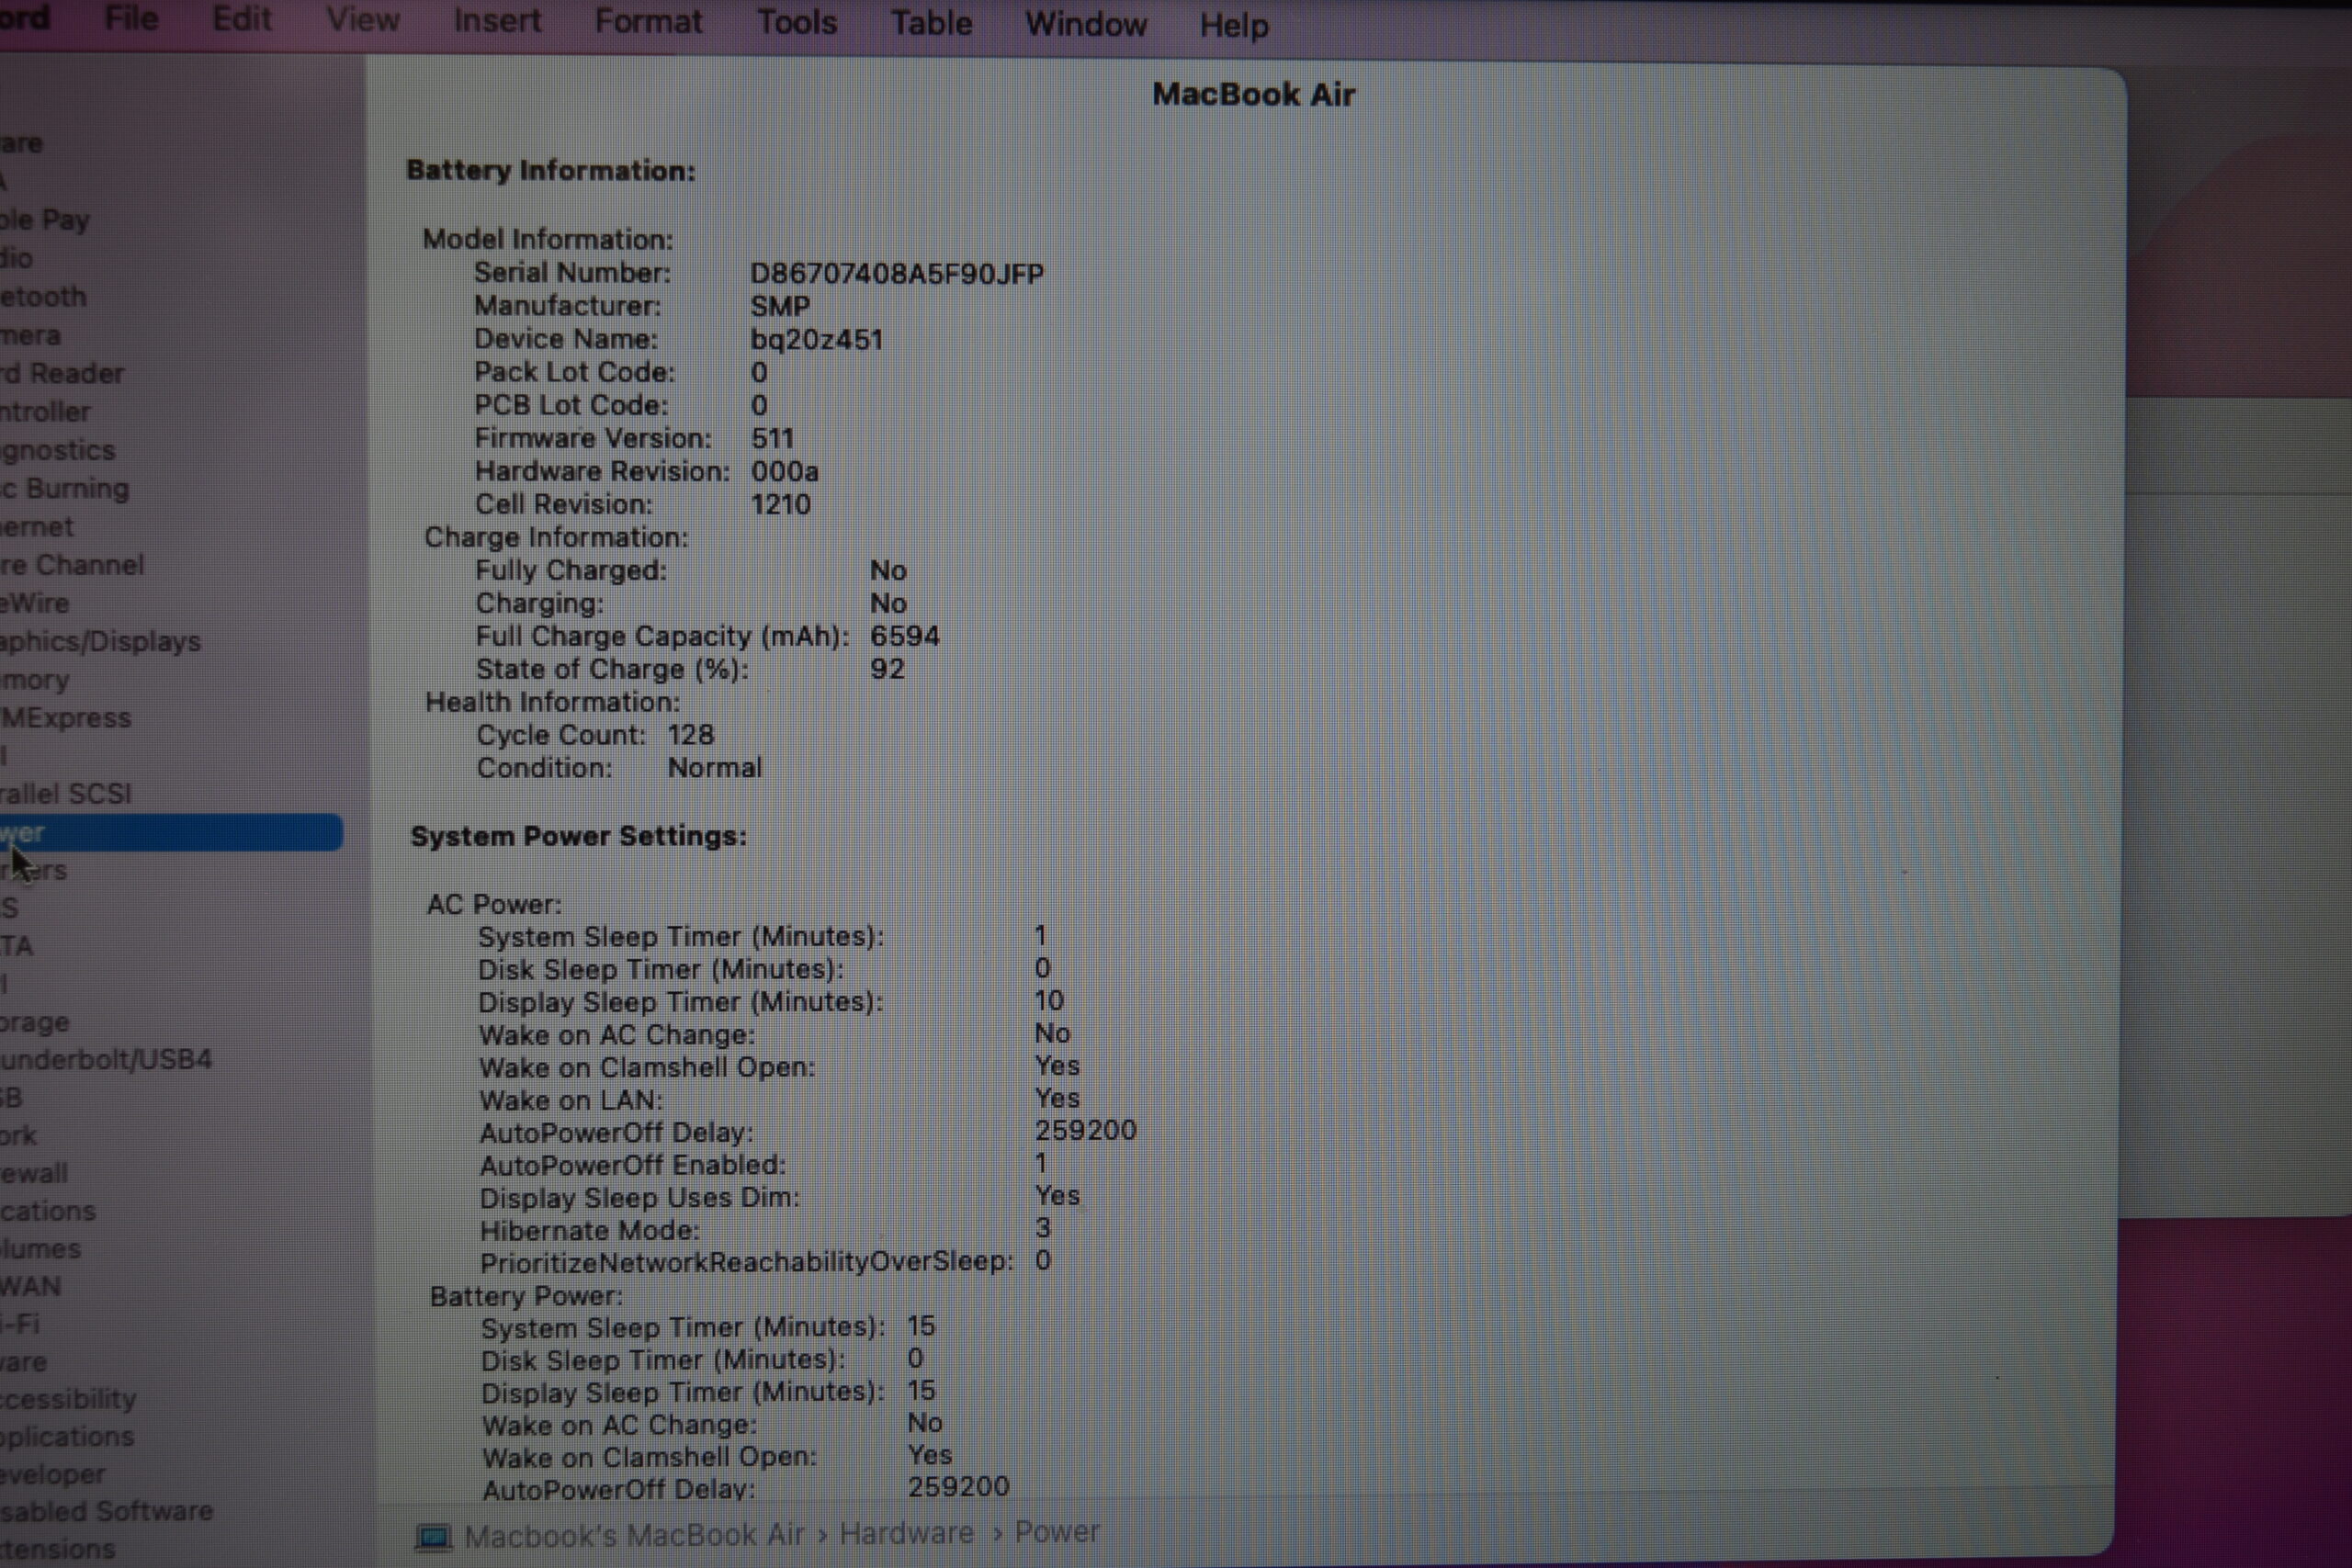Select Parallel SCSI in the sidebar
2352x1568 pixels.
point(66,794)
